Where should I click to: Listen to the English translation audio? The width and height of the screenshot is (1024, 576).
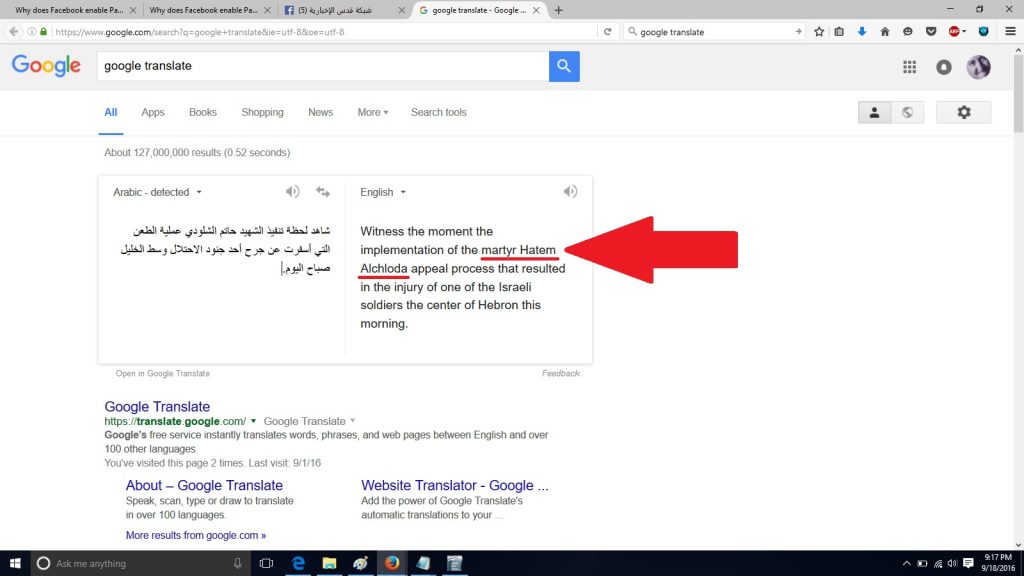pyautogui.click(x=570, y=191)
